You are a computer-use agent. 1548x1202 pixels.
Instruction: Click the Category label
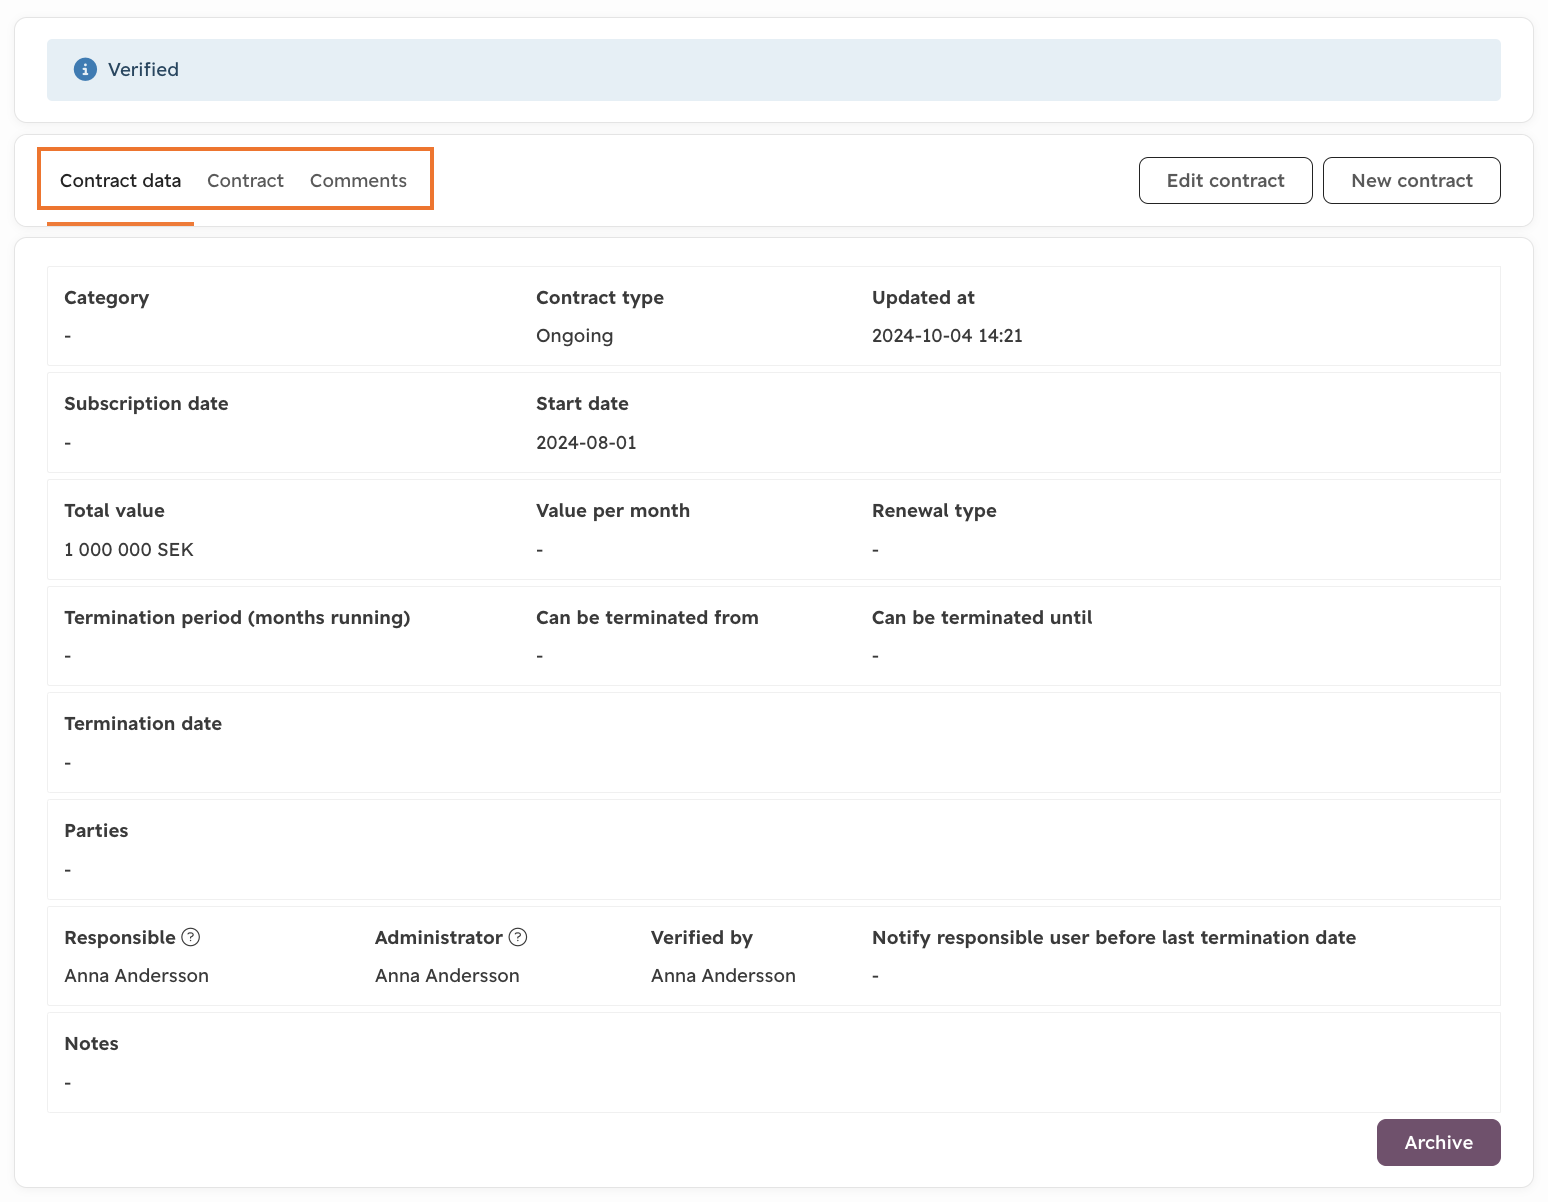[106, 298]
